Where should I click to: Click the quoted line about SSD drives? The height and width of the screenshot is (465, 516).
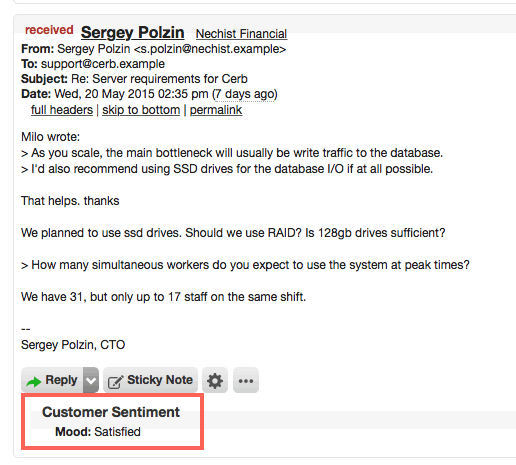pos(227,169)
